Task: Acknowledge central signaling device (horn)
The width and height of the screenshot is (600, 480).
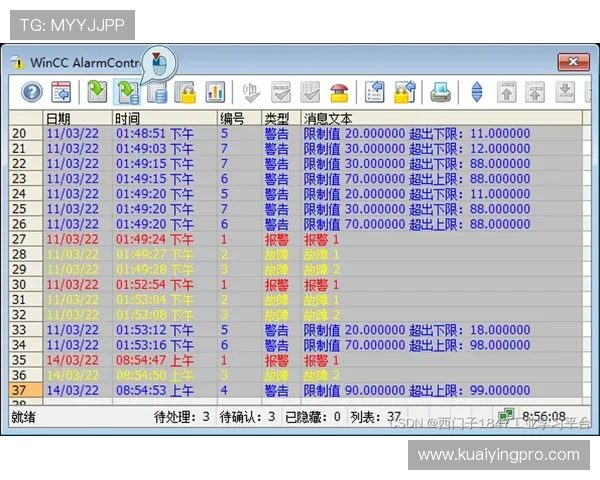Action: [x=251, y=92]
